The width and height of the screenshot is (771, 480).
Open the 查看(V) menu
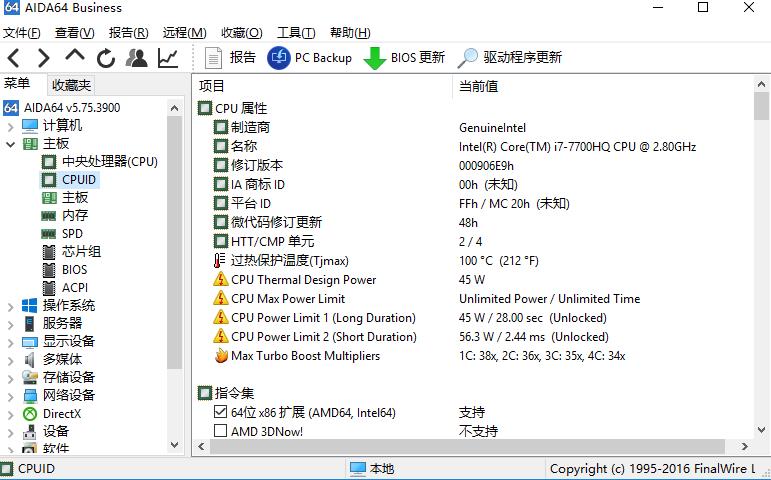tap(75, 33)
